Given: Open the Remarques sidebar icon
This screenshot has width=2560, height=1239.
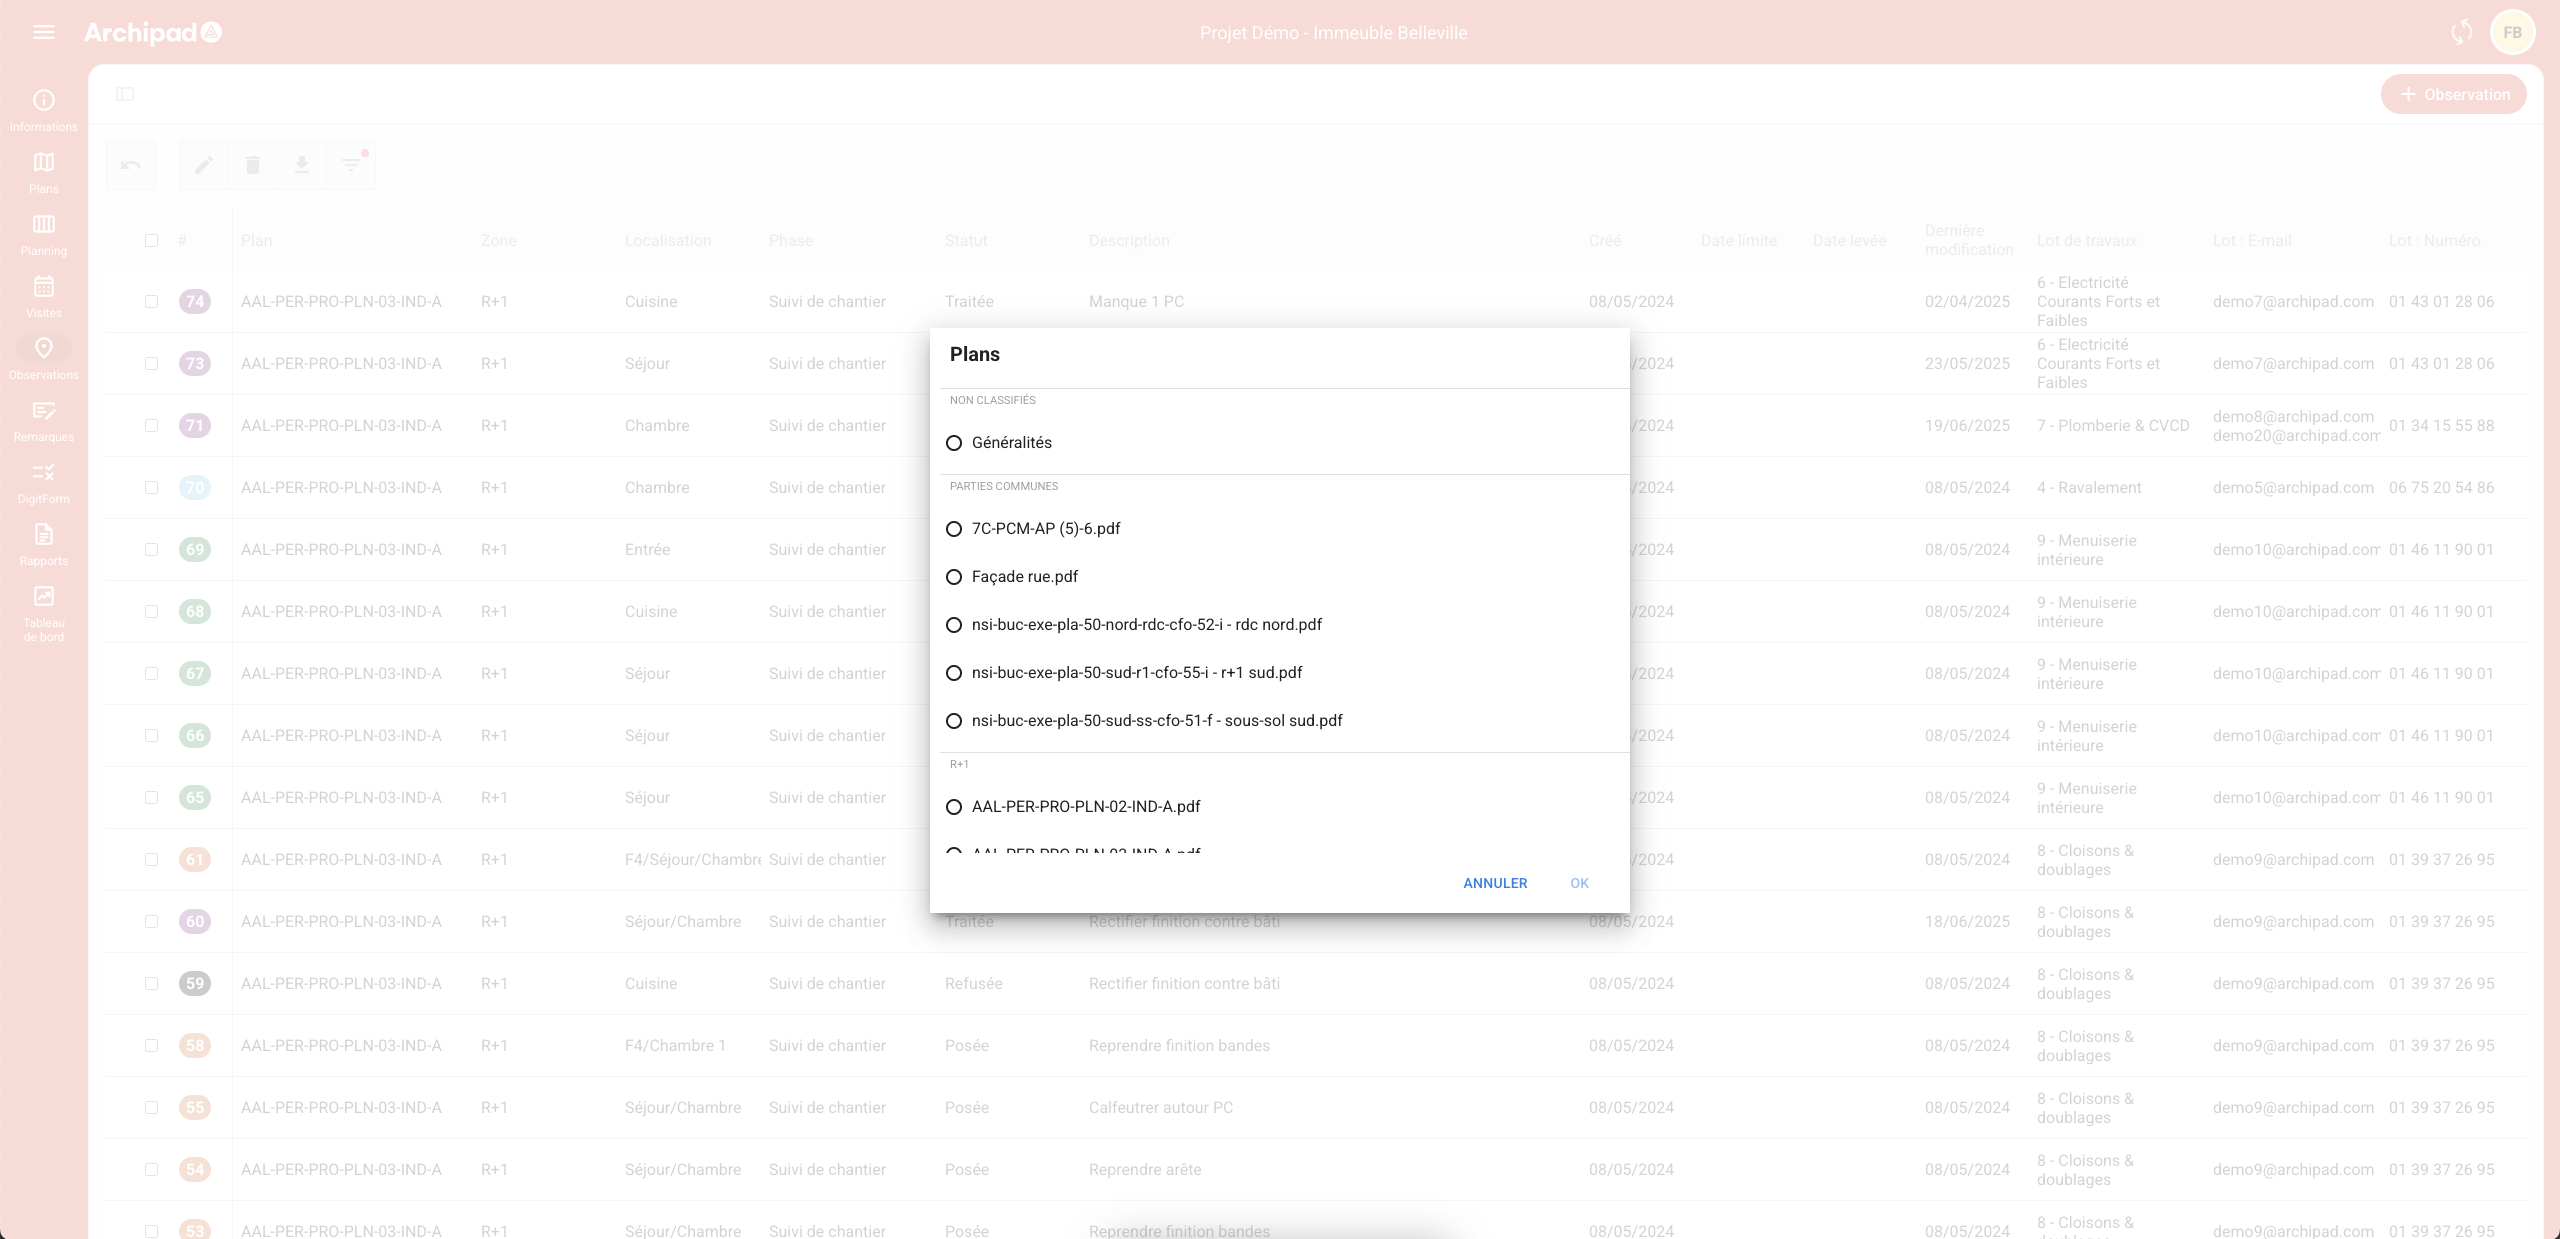Looking at the screenshot, I should tap(44, 420).
